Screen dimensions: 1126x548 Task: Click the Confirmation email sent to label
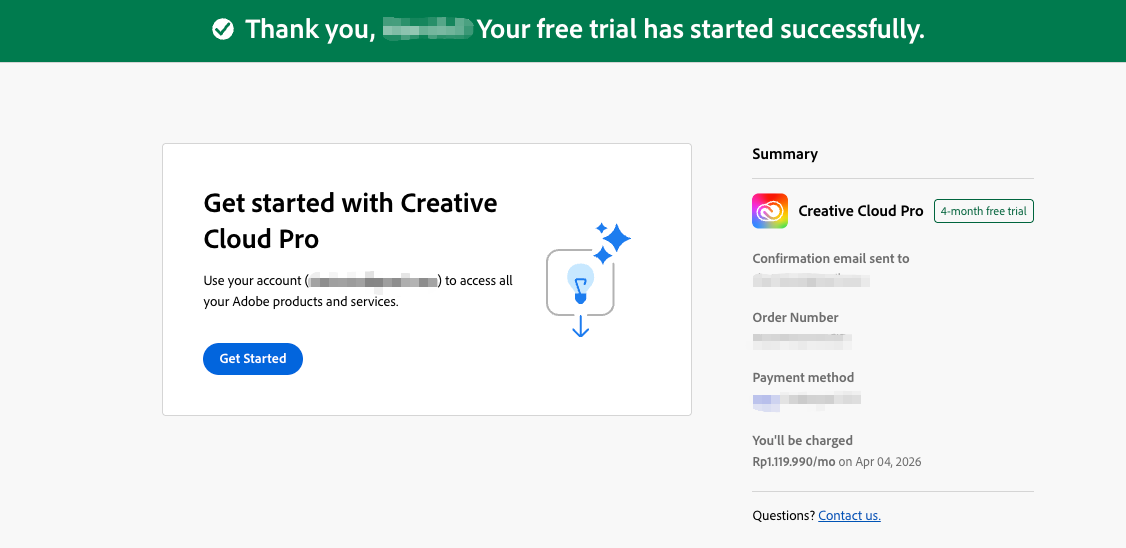(831, 258)
